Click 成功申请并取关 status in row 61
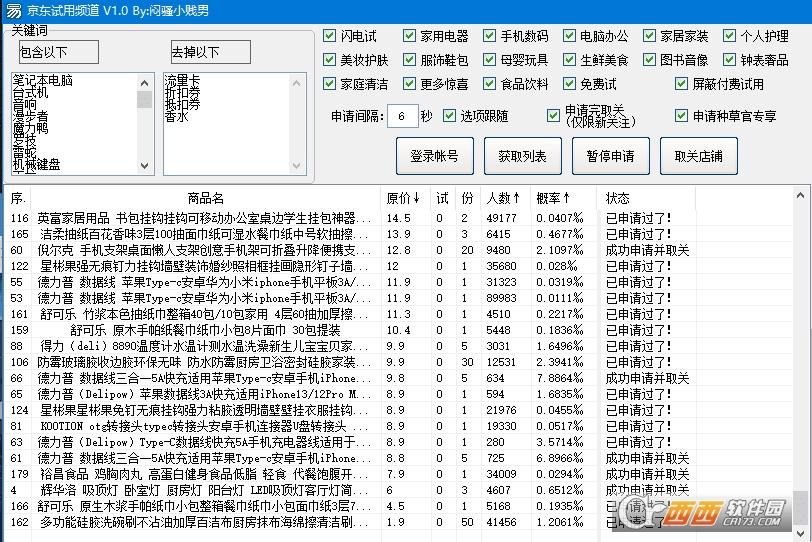The height and width of the screenshot is (542, 812). click(647, 458)
